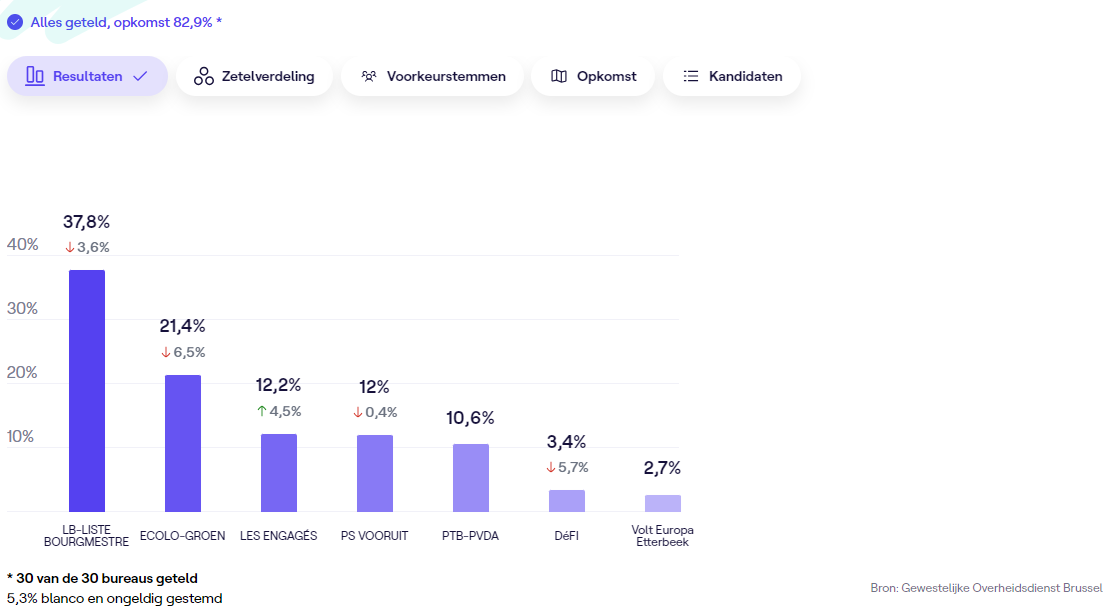Select the Kandidaten tab

pos(732,76)
